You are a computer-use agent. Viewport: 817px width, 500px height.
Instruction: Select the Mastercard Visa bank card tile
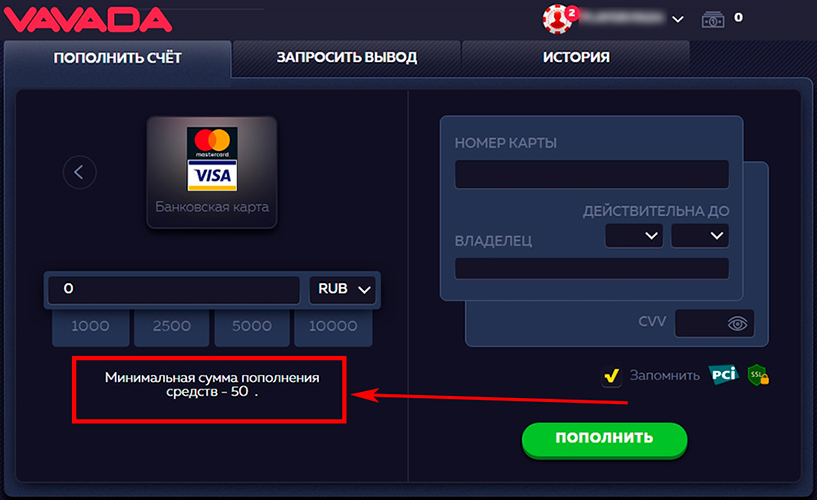(x=212, y=172)
